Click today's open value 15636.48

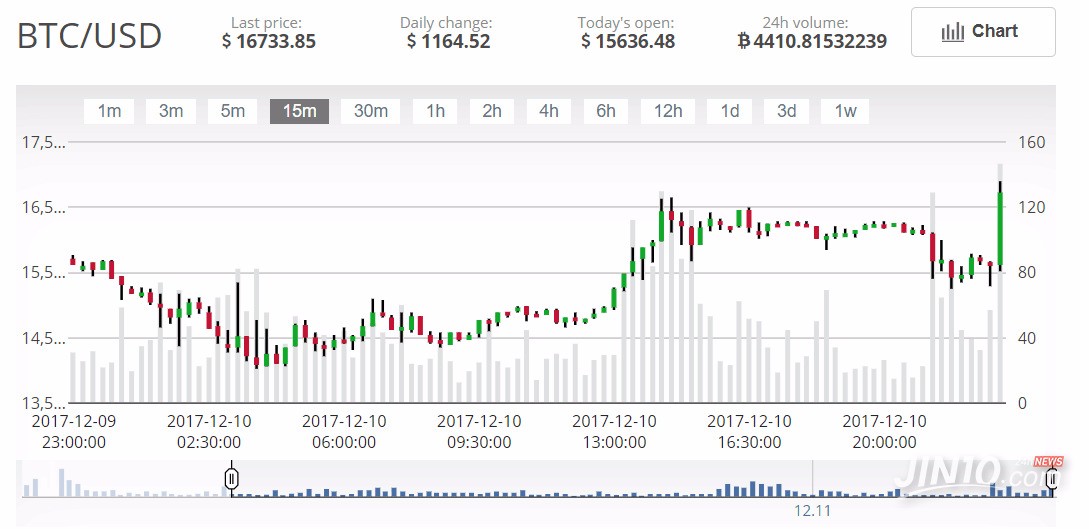(x=628, y=42)
